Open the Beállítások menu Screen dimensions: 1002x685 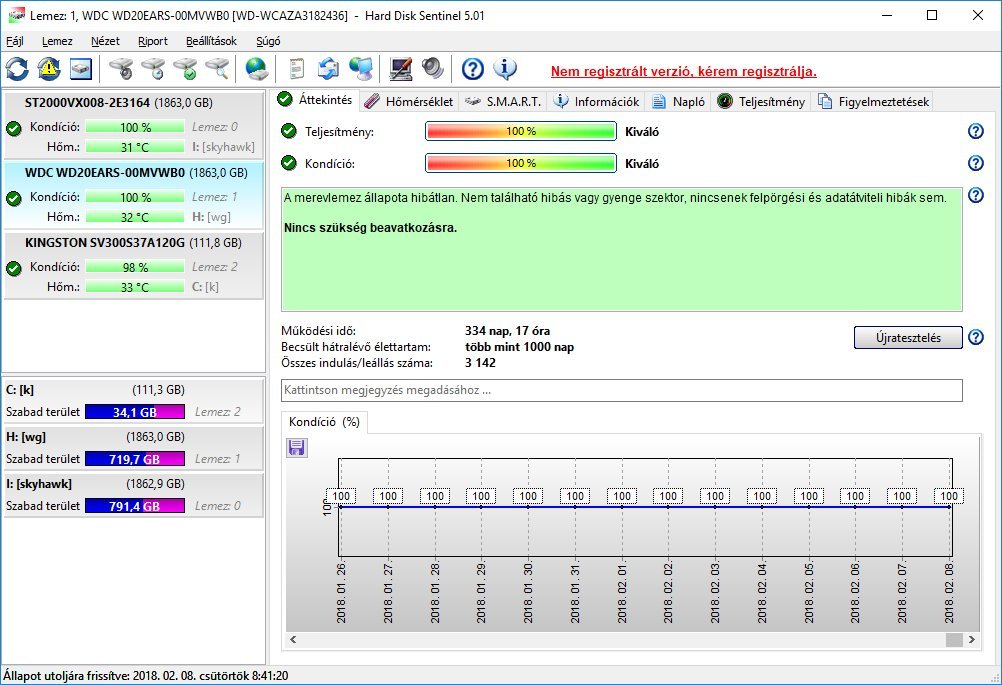point(211,41)
